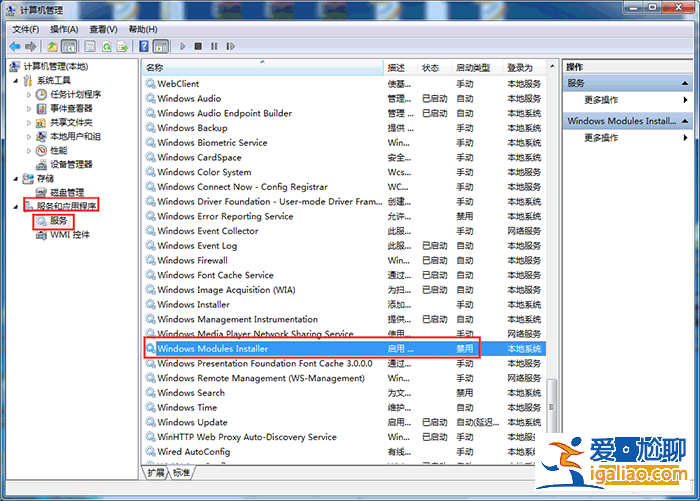Select the Windows Time service row
The height and width of the screenshot is (501, 700).
coord(345,407)
